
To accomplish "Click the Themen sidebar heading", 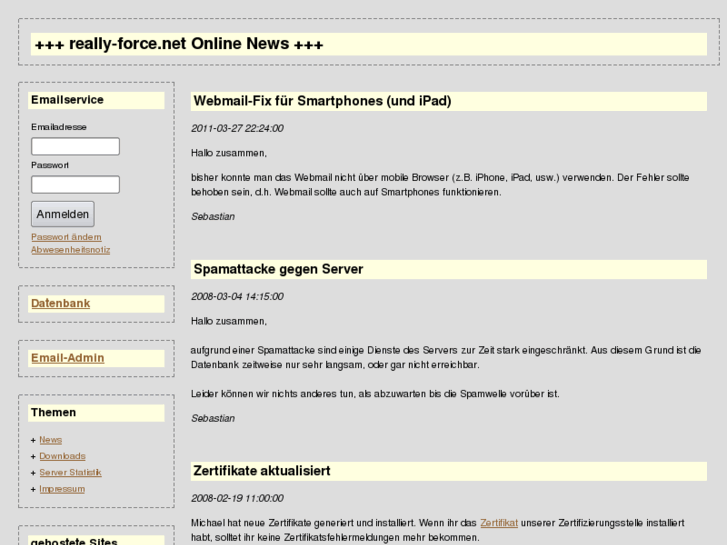I will 96,413.
